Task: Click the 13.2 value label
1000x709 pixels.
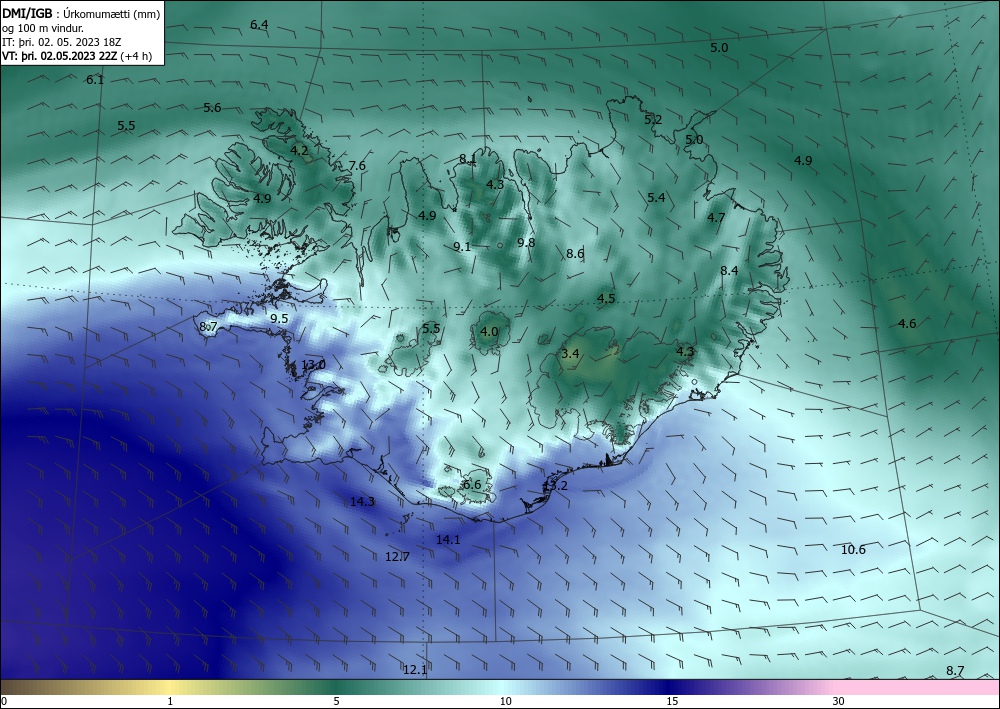Action: point(555,486)
